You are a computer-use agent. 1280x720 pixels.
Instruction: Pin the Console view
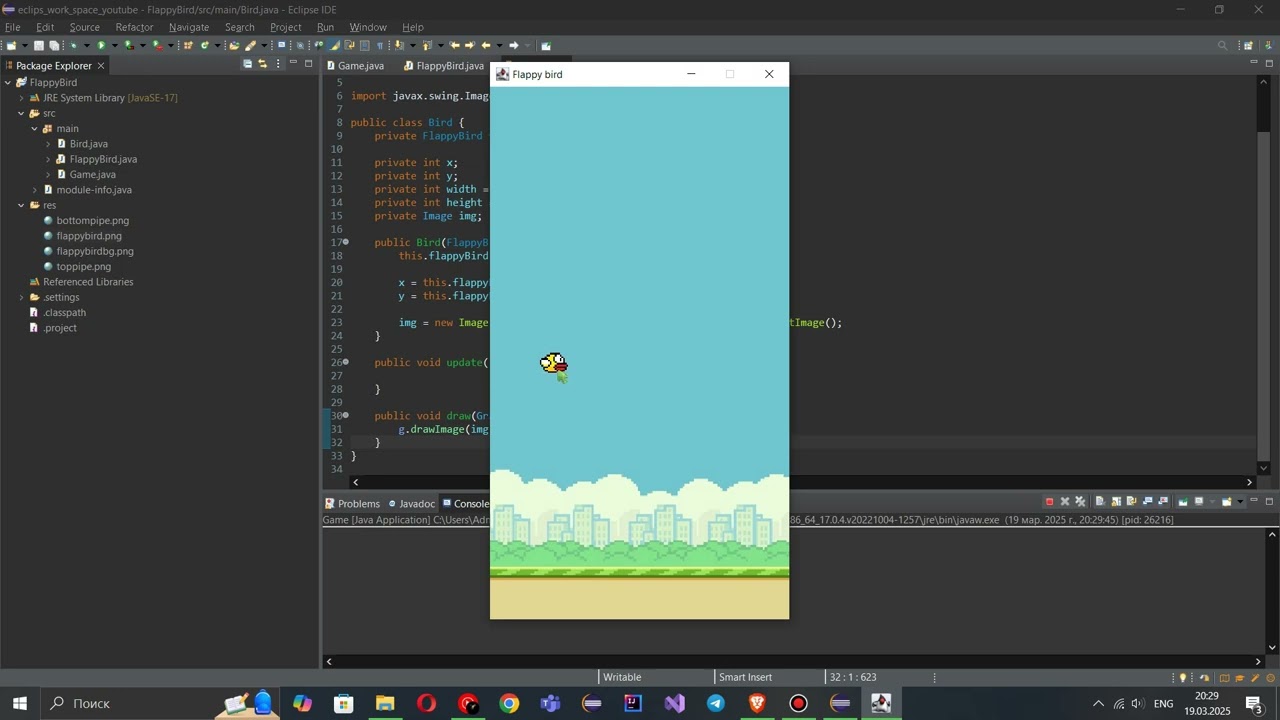click(x=1183, y=501)
